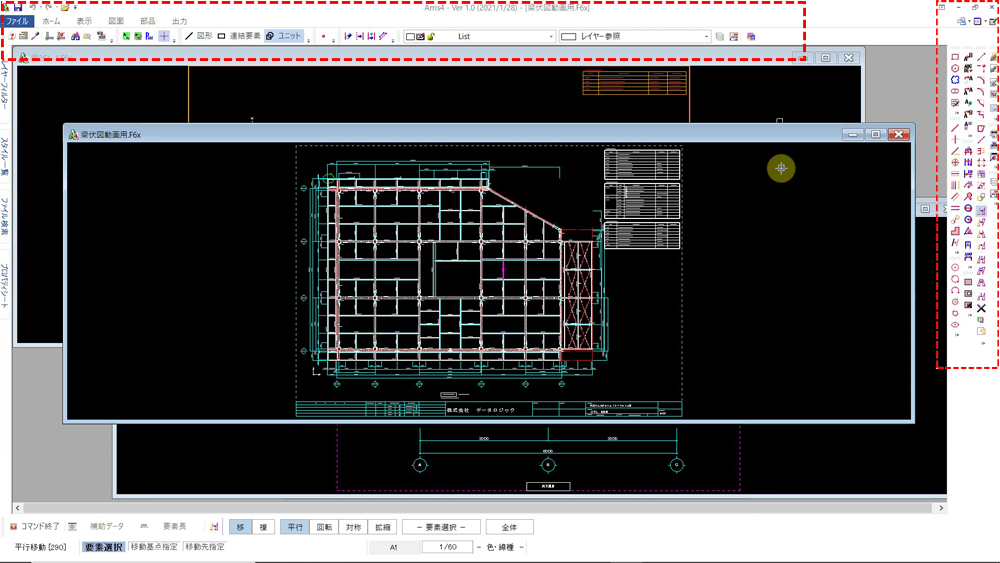Click the レイヤー参照 color swatch box
This screenshot has height=563, width=1000.
pos(568,37)
